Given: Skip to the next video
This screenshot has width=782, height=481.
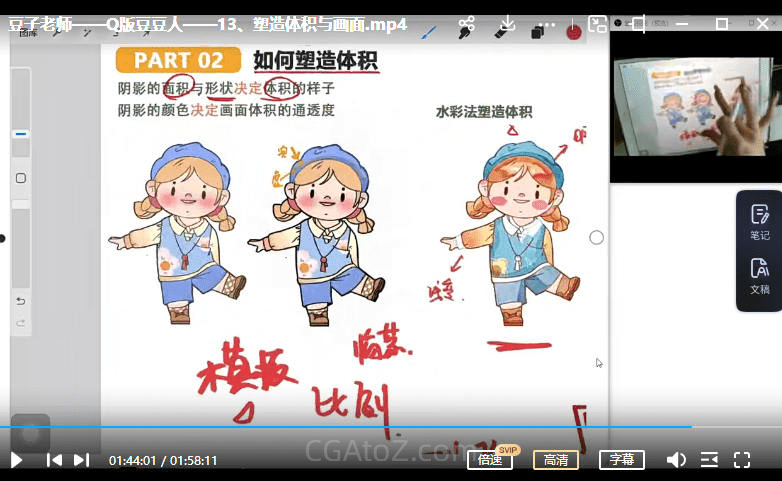Looking at the screenshot, I should (82, 460).
